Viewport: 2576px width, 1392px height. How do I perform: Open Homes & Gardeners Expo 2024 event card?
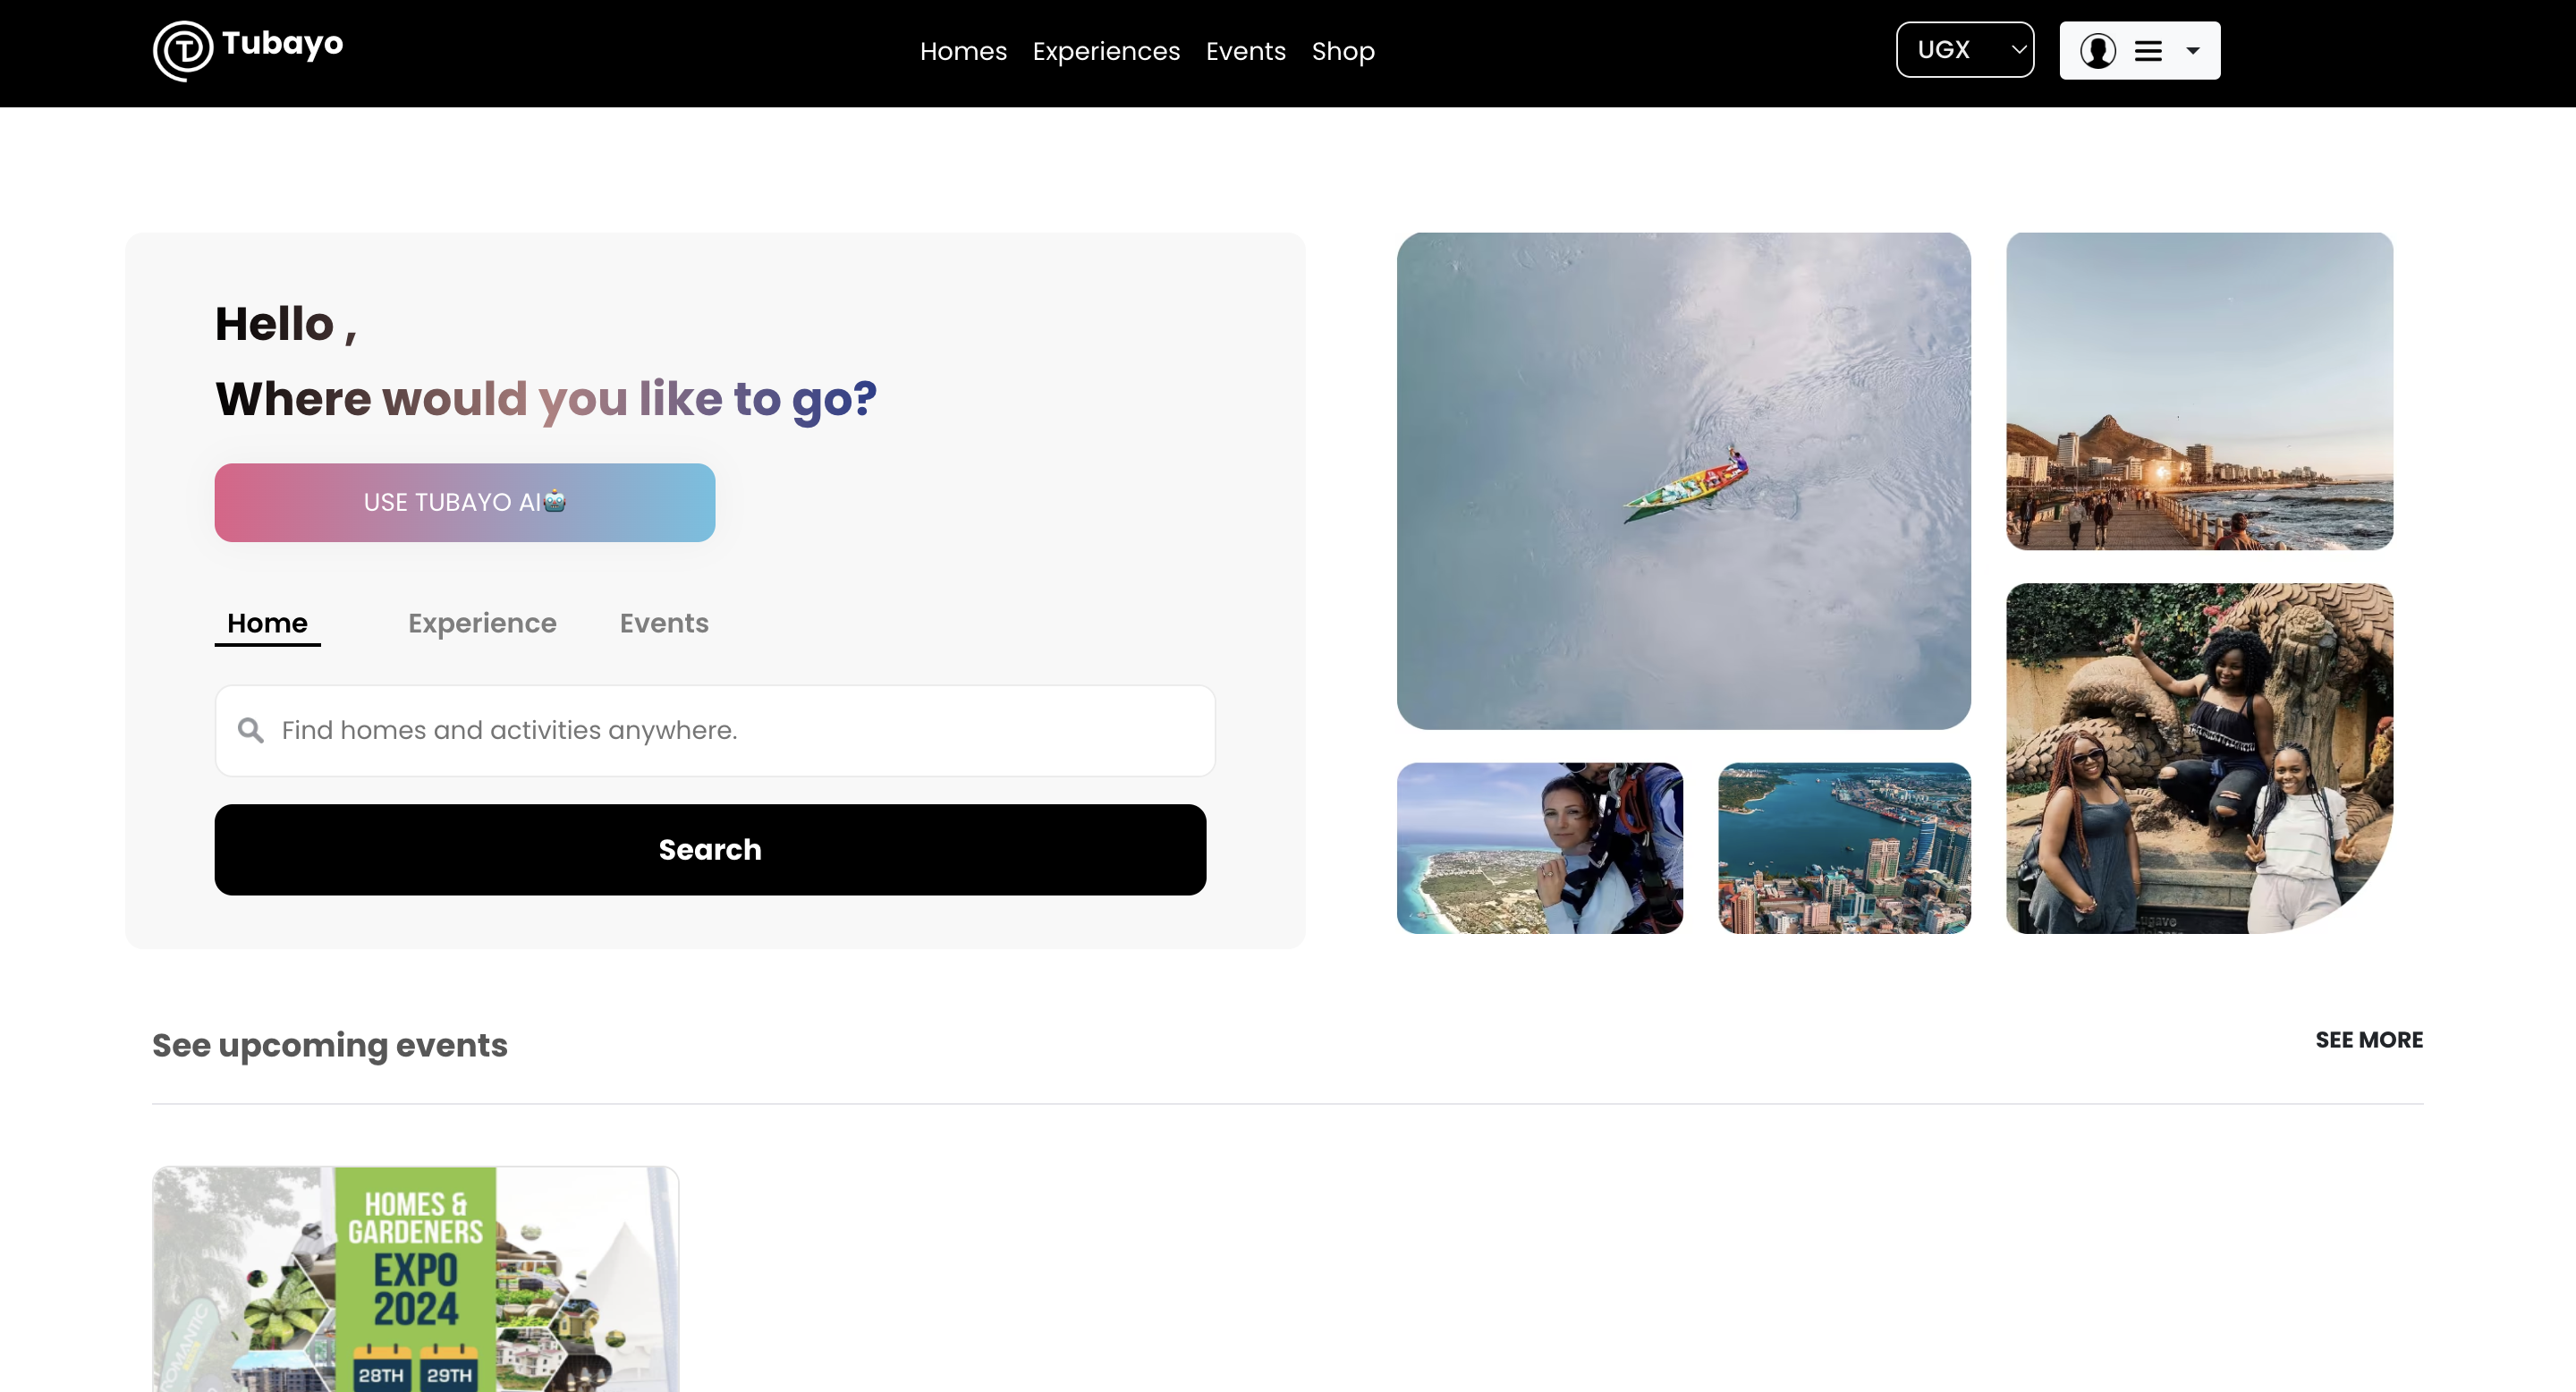[x=415, y=1279]
